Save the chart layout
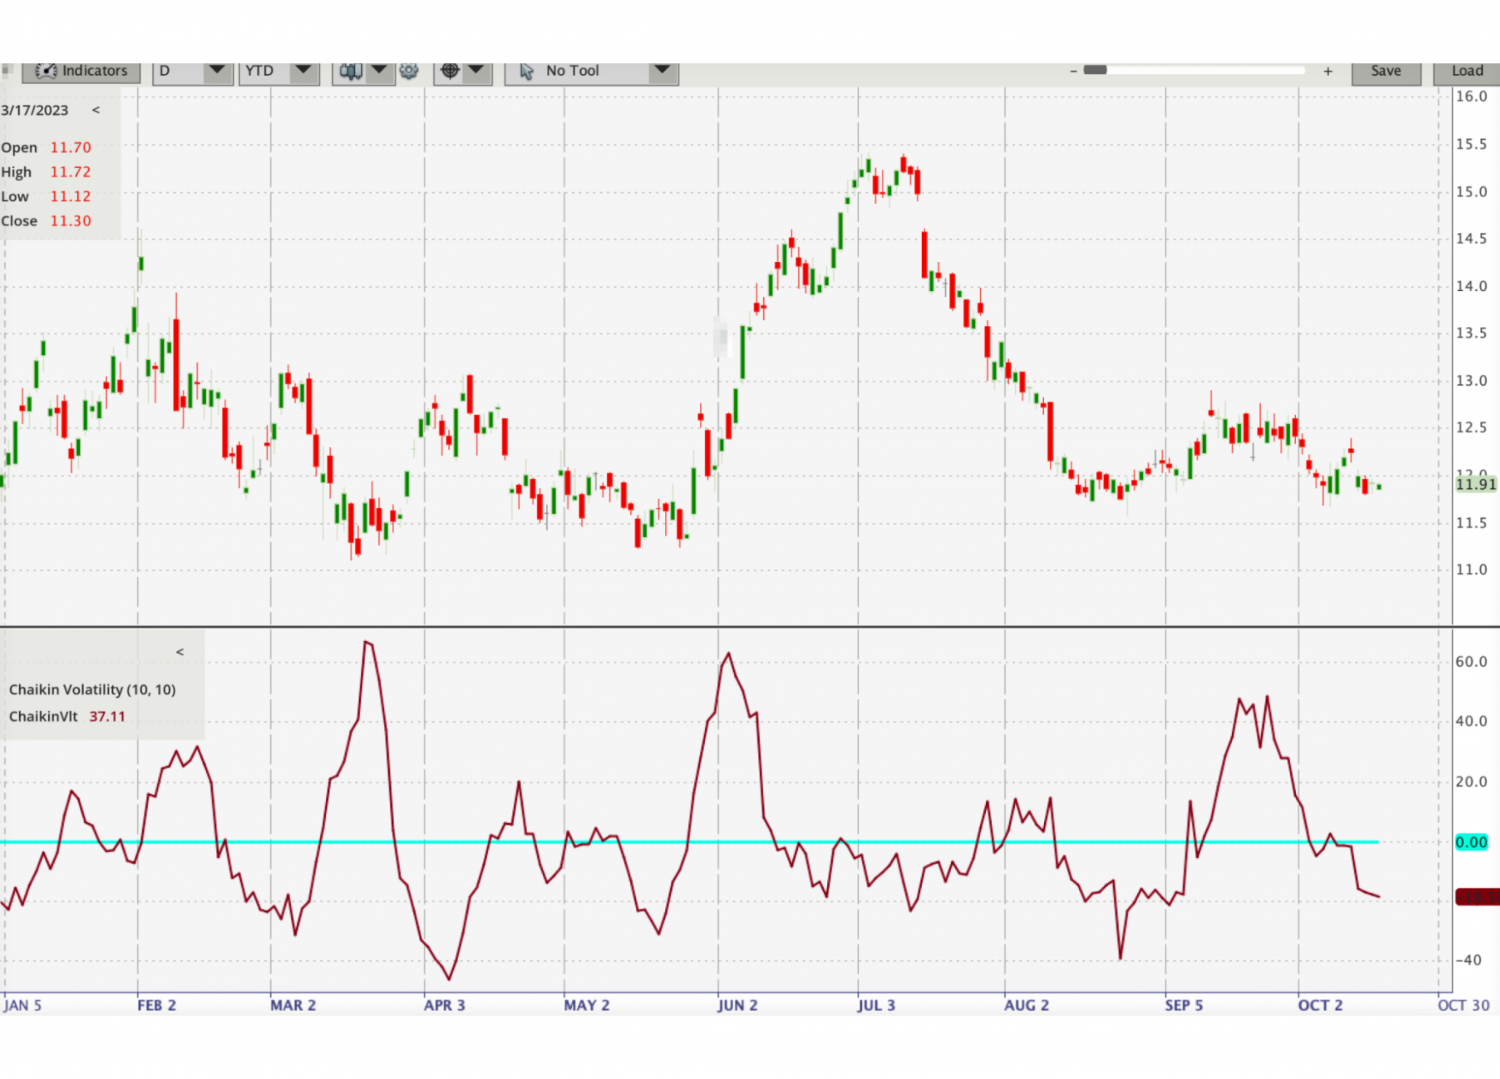 tap(1386, 70)
